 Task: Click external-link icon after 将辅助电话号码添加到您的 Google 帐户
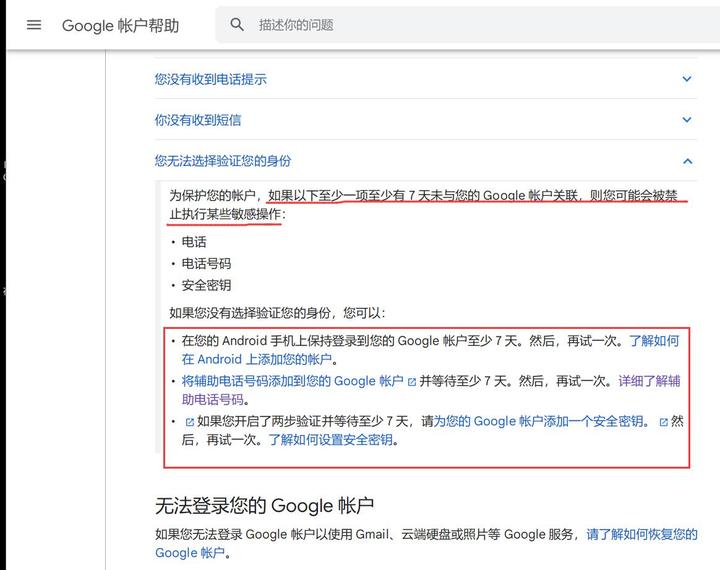(x=412, y=382)
